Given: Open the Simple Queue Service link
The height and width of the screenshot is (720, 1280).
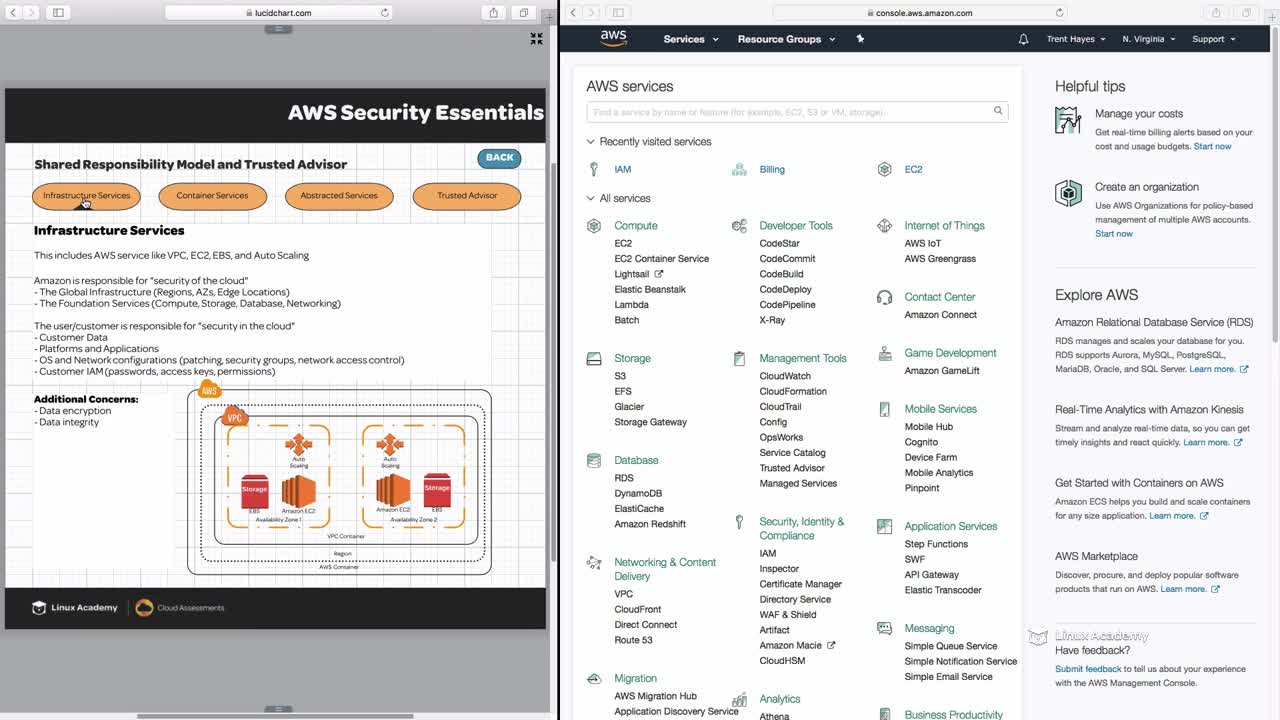Looking at the screenshot, I should click(951, 646).
